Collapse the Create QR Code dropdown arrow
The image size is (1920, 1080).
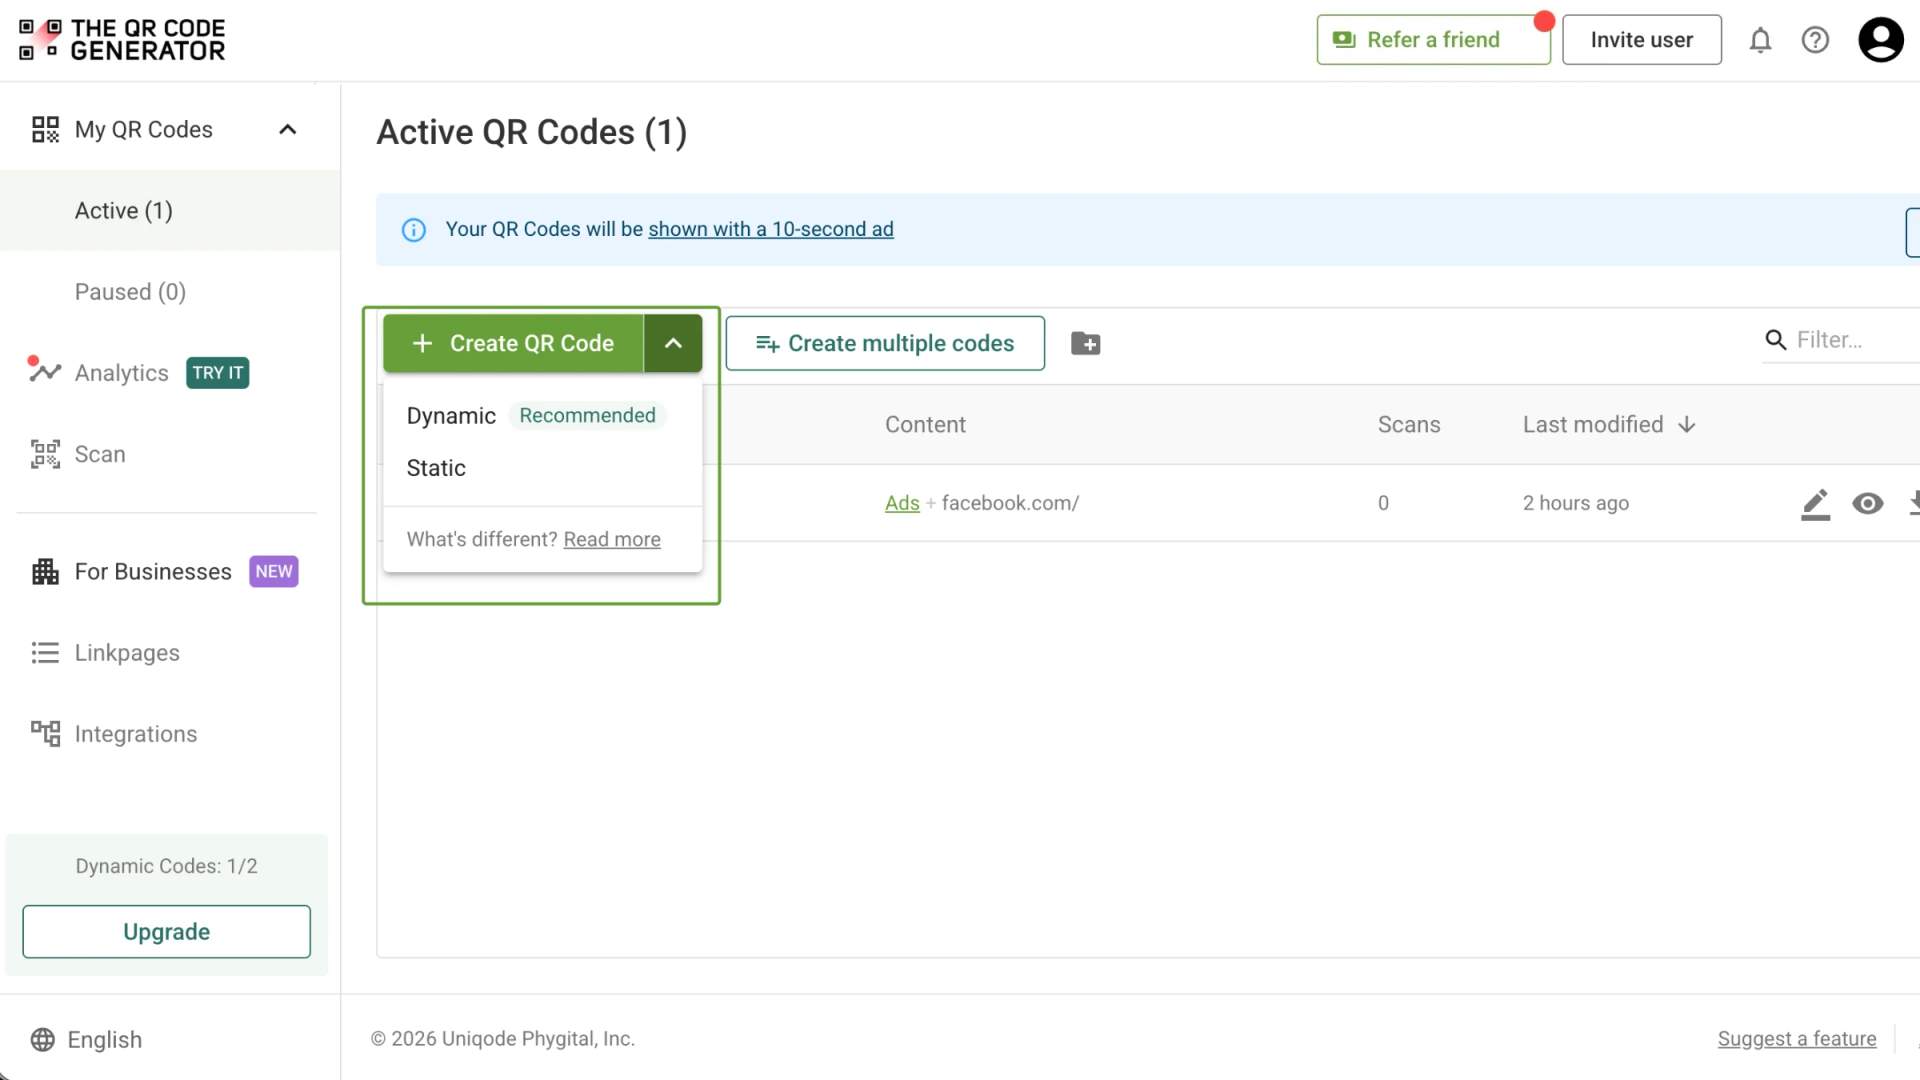click(673, 343)
